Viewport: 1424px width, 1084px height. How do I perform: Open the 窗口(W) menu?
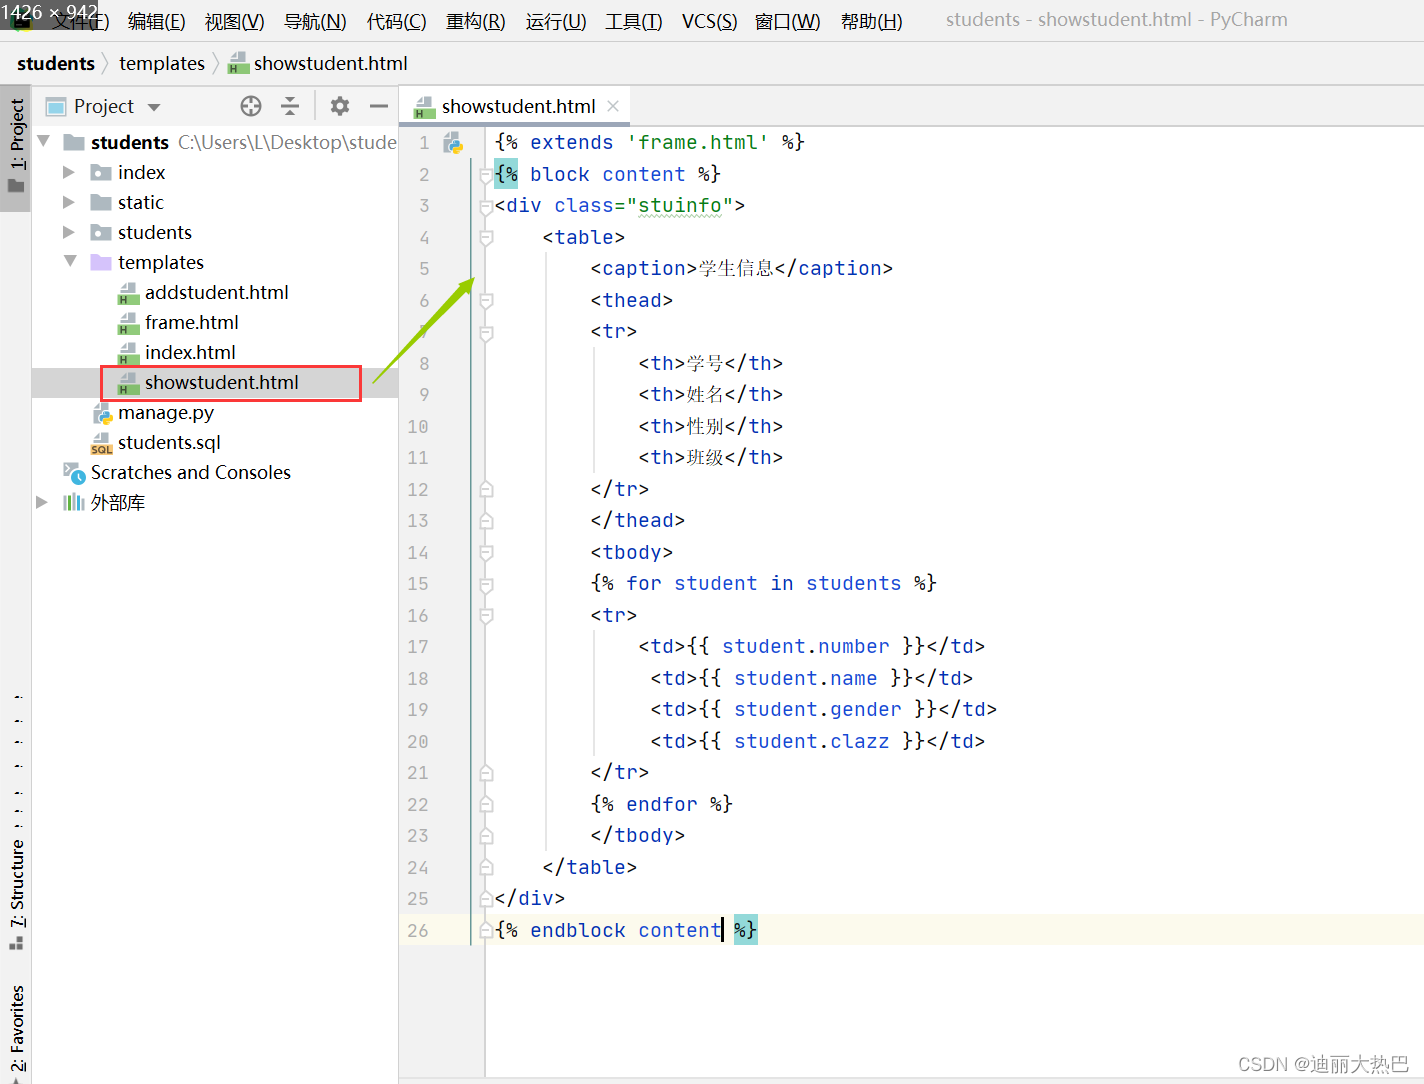tap(788, 21)
